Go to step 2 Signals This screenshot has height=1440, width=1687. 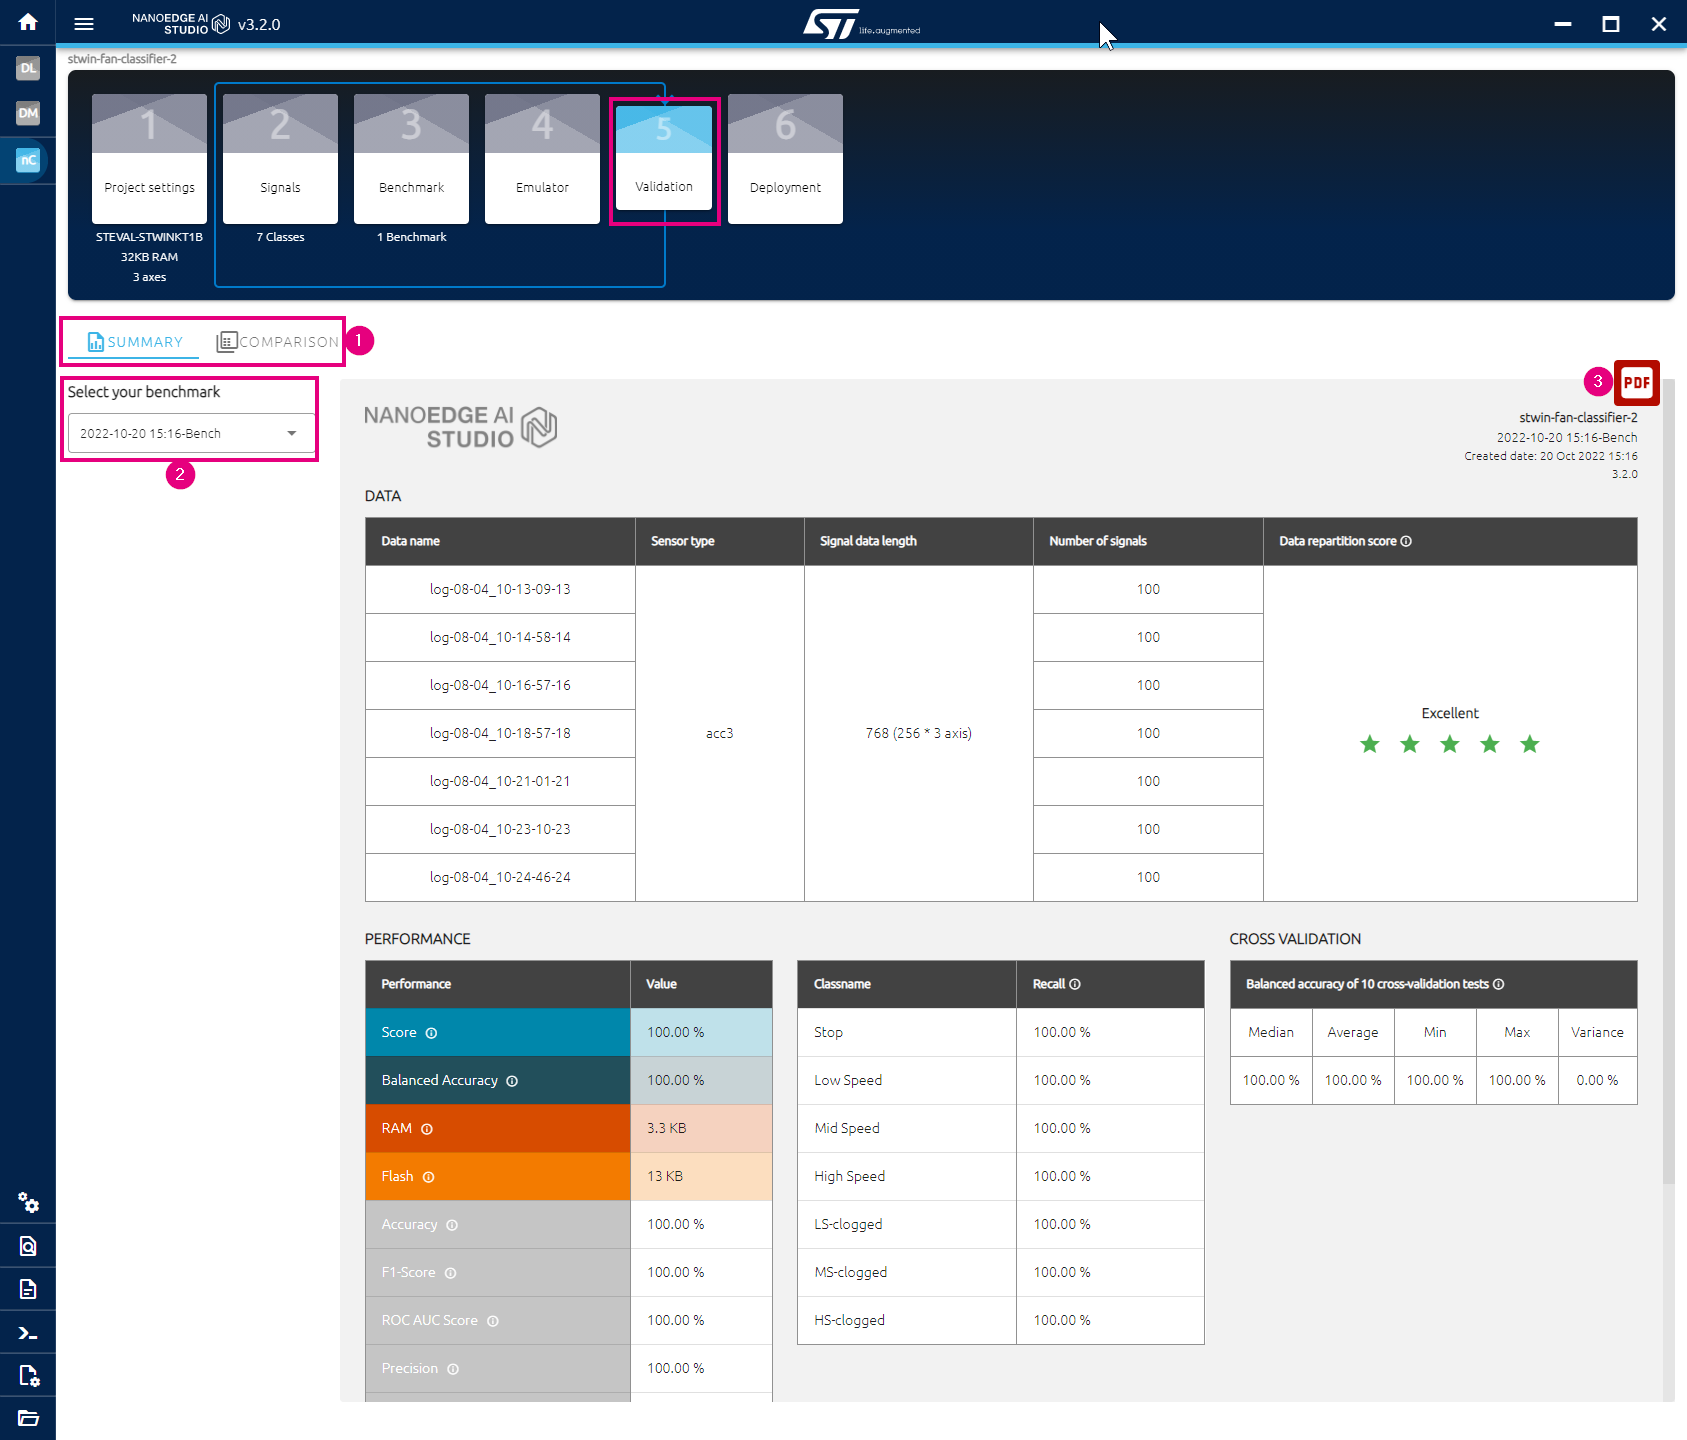280,158
